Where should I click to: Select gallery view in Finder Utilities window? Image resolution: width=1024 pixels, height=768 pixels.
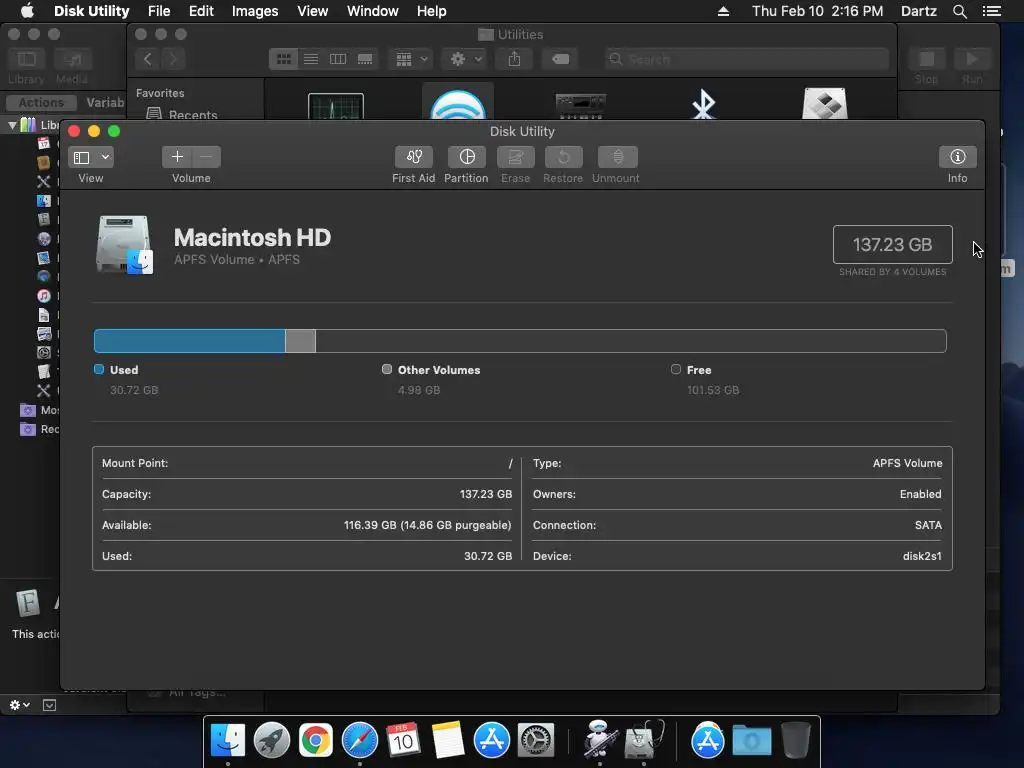point(365,59)
